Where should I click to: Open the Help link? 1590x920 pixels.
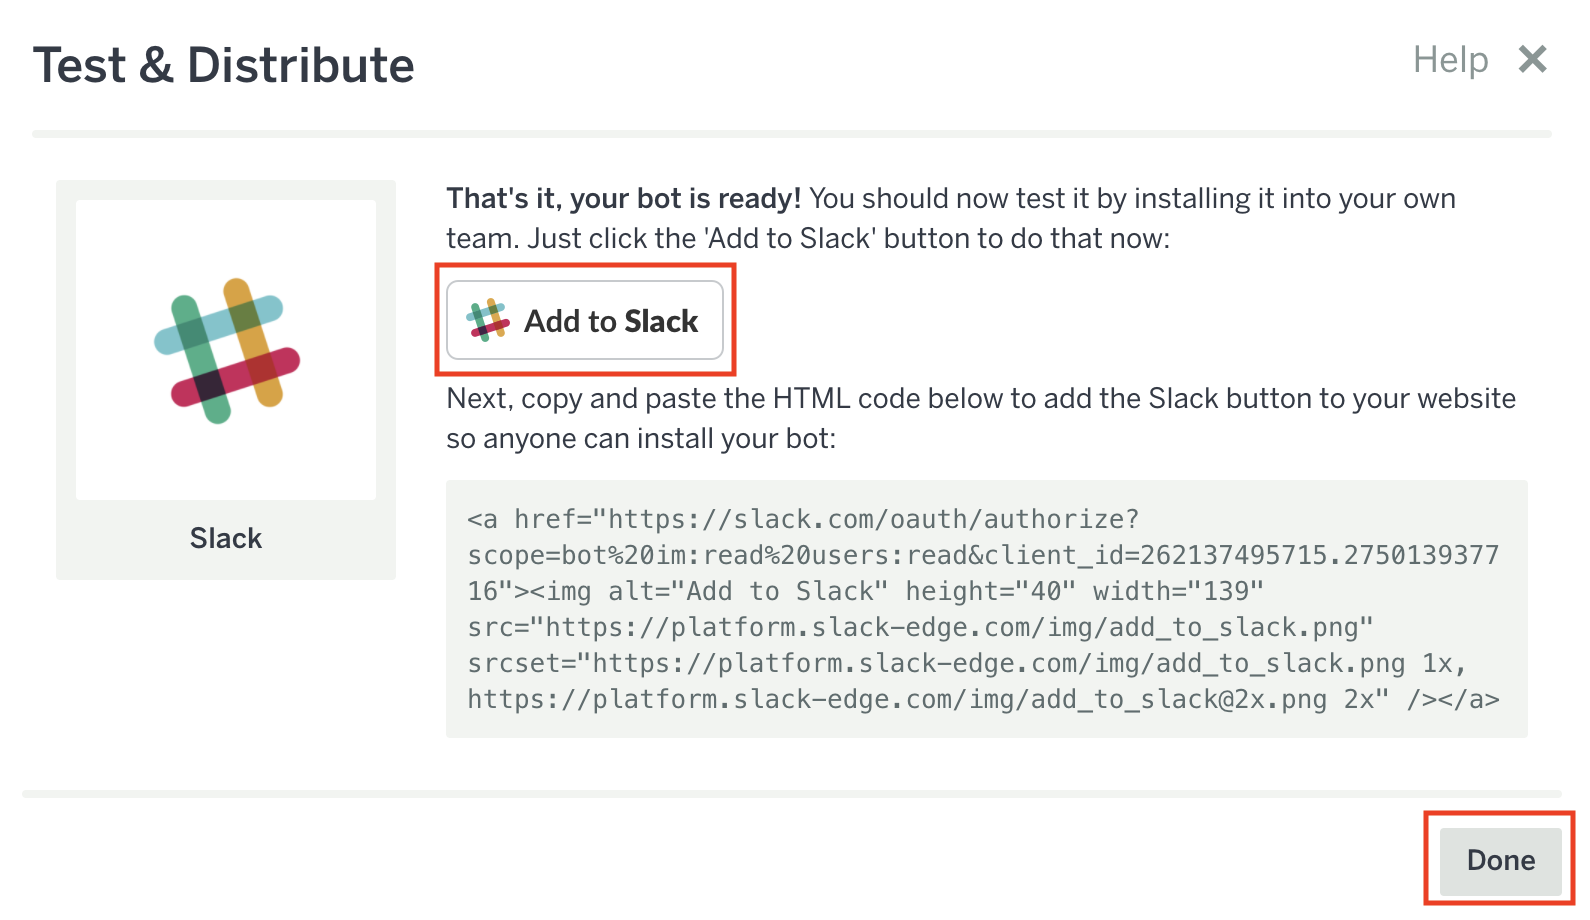[1450, 60]
